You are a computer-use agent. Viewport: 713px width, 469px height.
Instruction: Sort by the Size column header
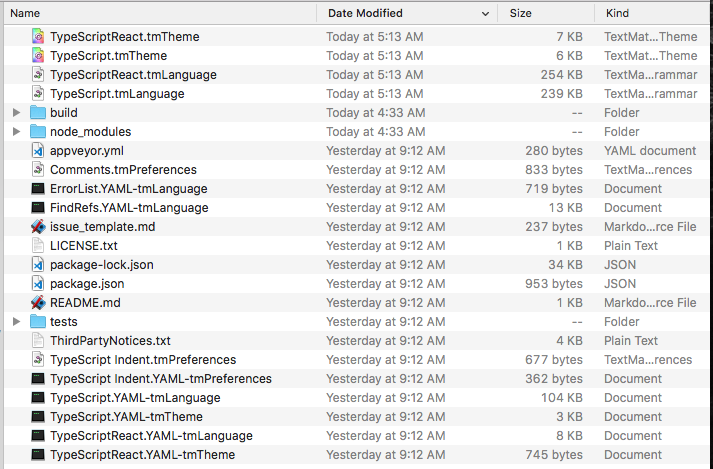pyautogui.click(x=546, y=13)
